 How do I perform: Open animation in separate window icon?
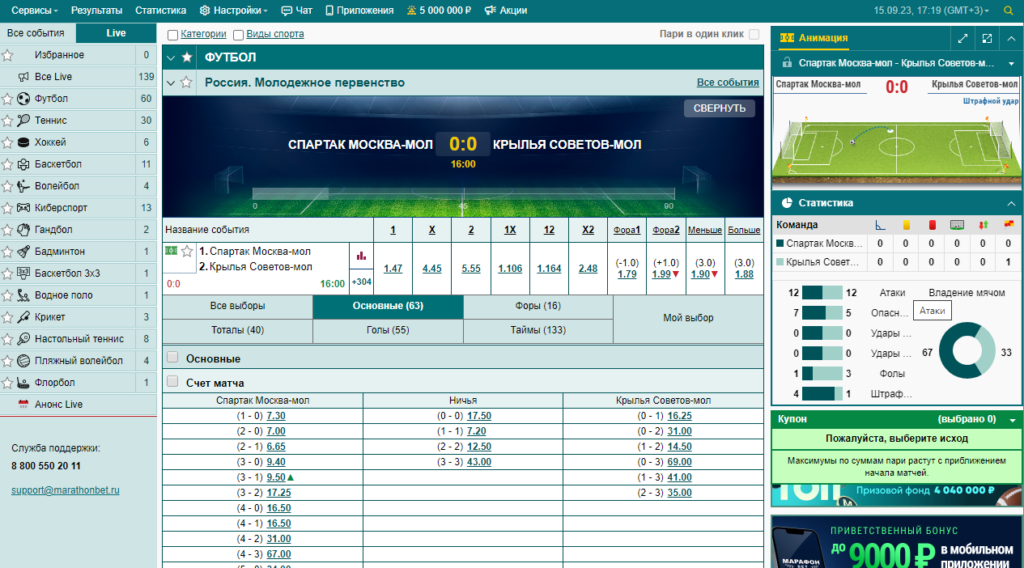[987, 39]
